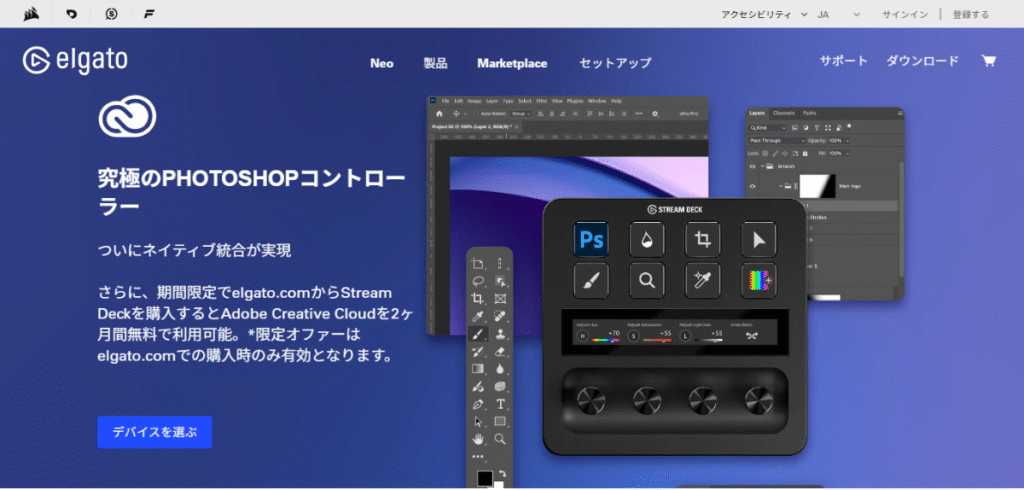Toggle lock position in Layers panel
1024x490 pixels.
click(x=784, y=154)
